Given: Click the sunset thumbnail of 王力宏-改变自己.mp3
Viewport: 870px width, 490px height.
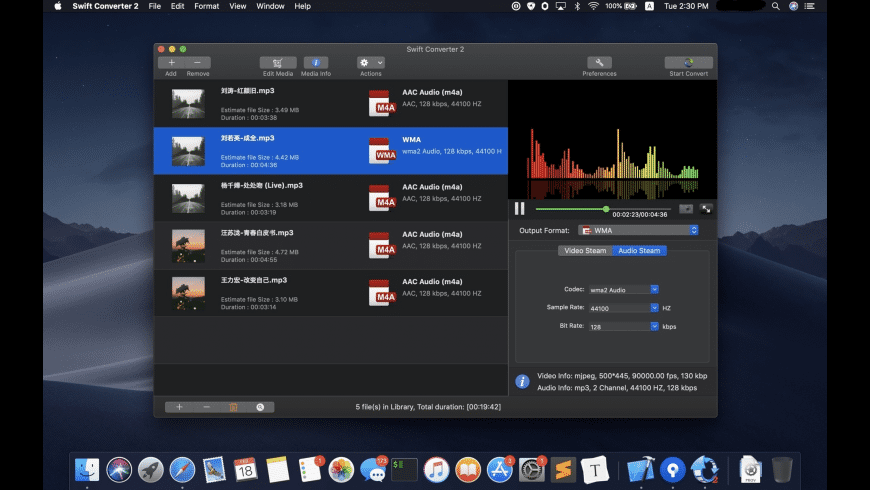Looking at the screenshot, I should (188, 293).
